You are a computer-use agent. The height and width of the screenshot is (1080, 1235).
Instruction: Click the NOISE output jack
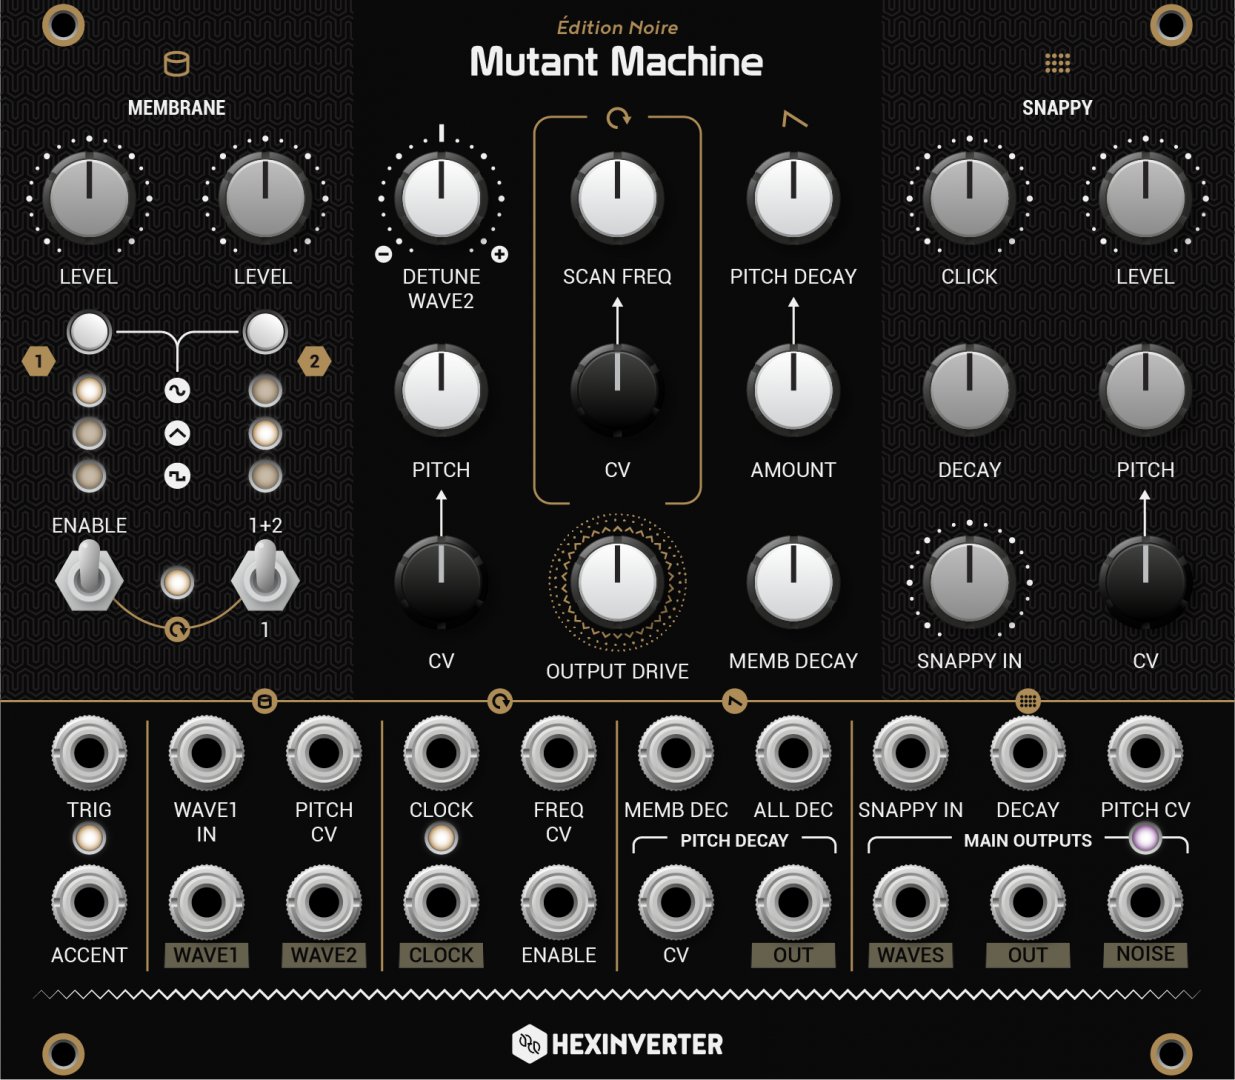point(1145,902)
